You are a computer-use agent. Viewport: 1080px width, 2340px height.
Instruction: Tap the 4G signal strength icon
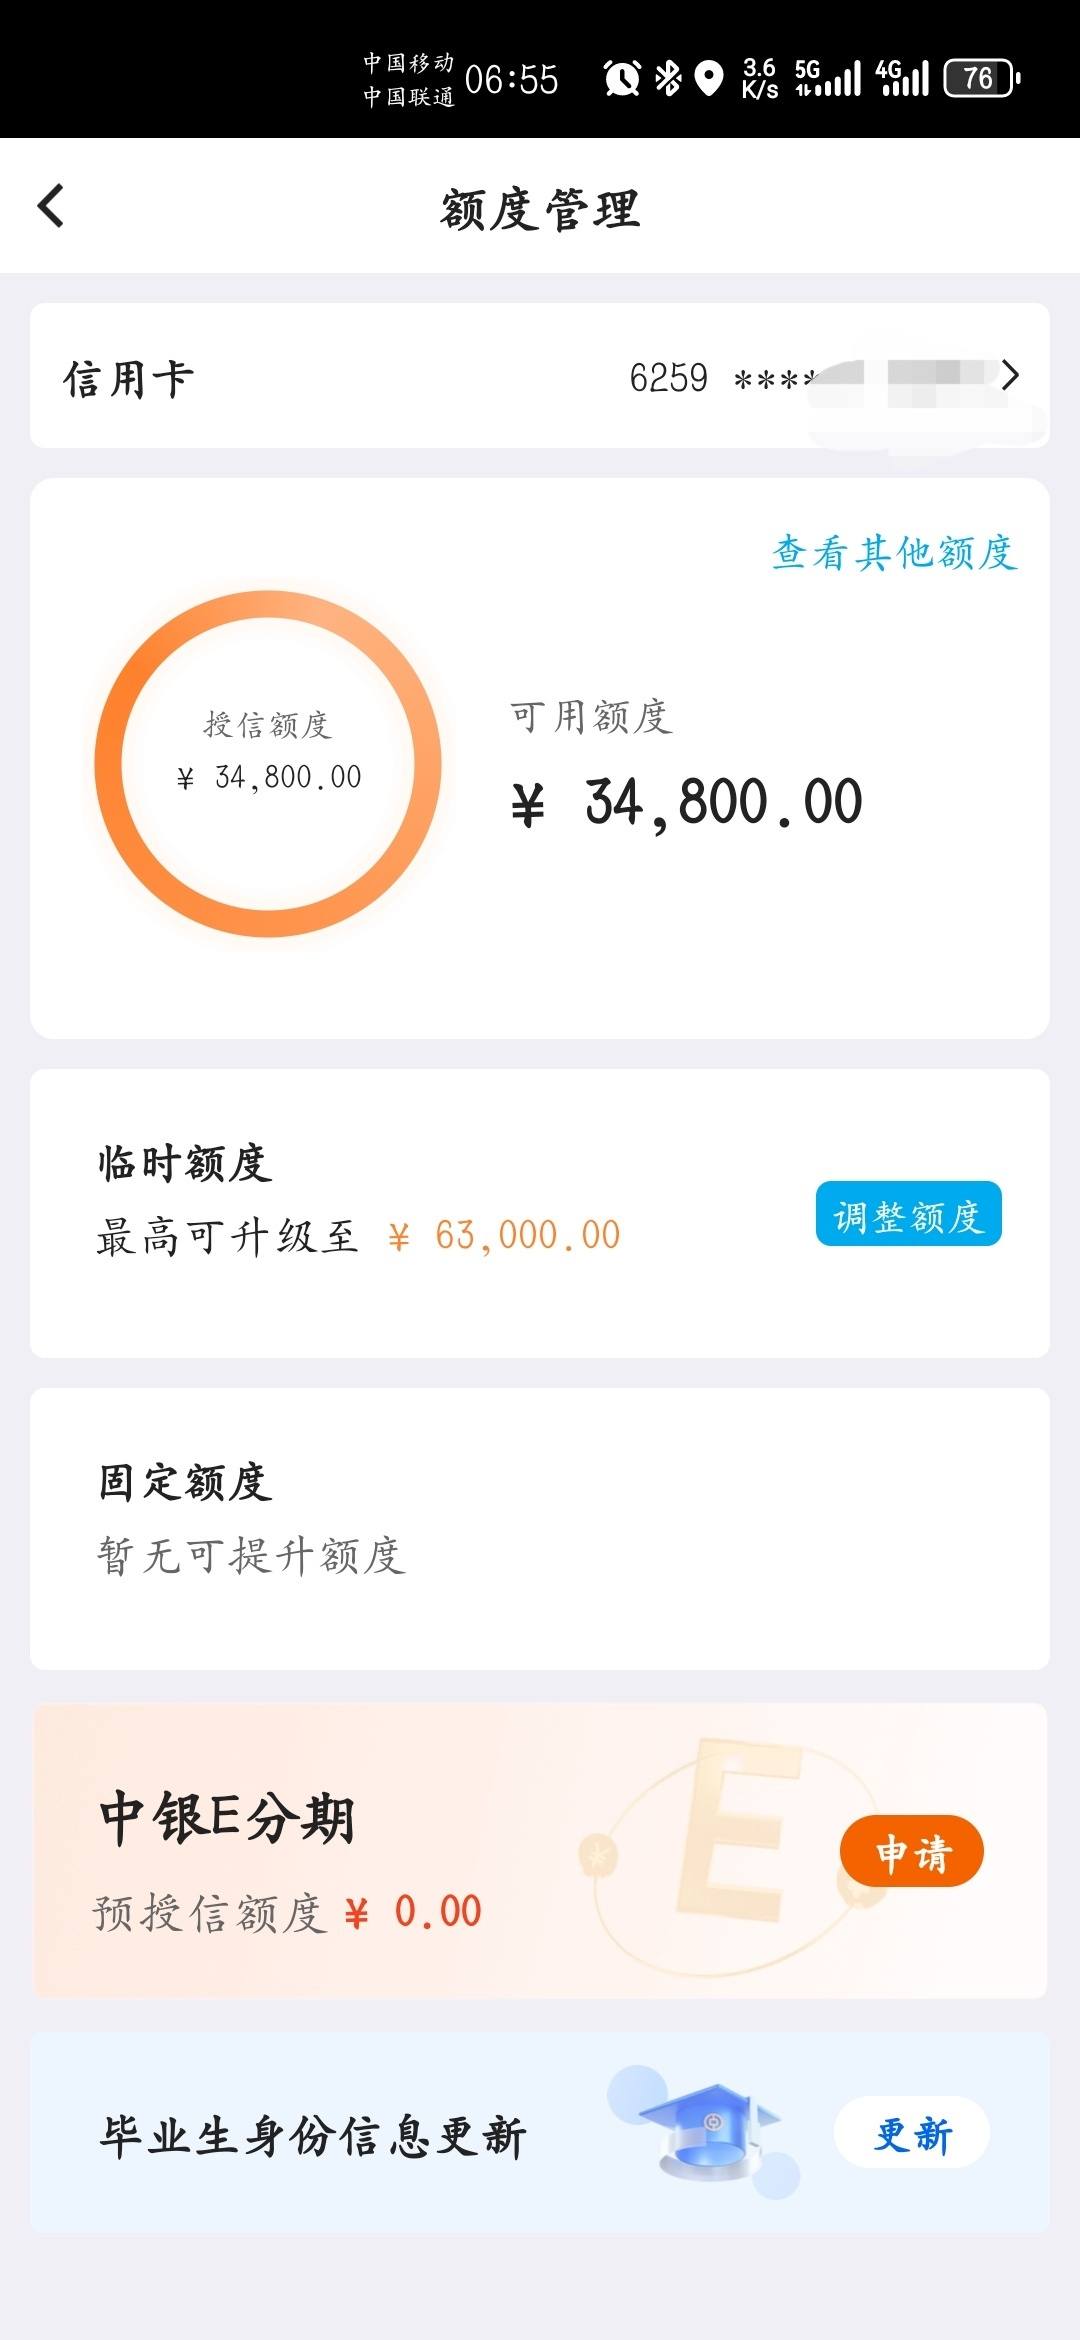point(902,78)
